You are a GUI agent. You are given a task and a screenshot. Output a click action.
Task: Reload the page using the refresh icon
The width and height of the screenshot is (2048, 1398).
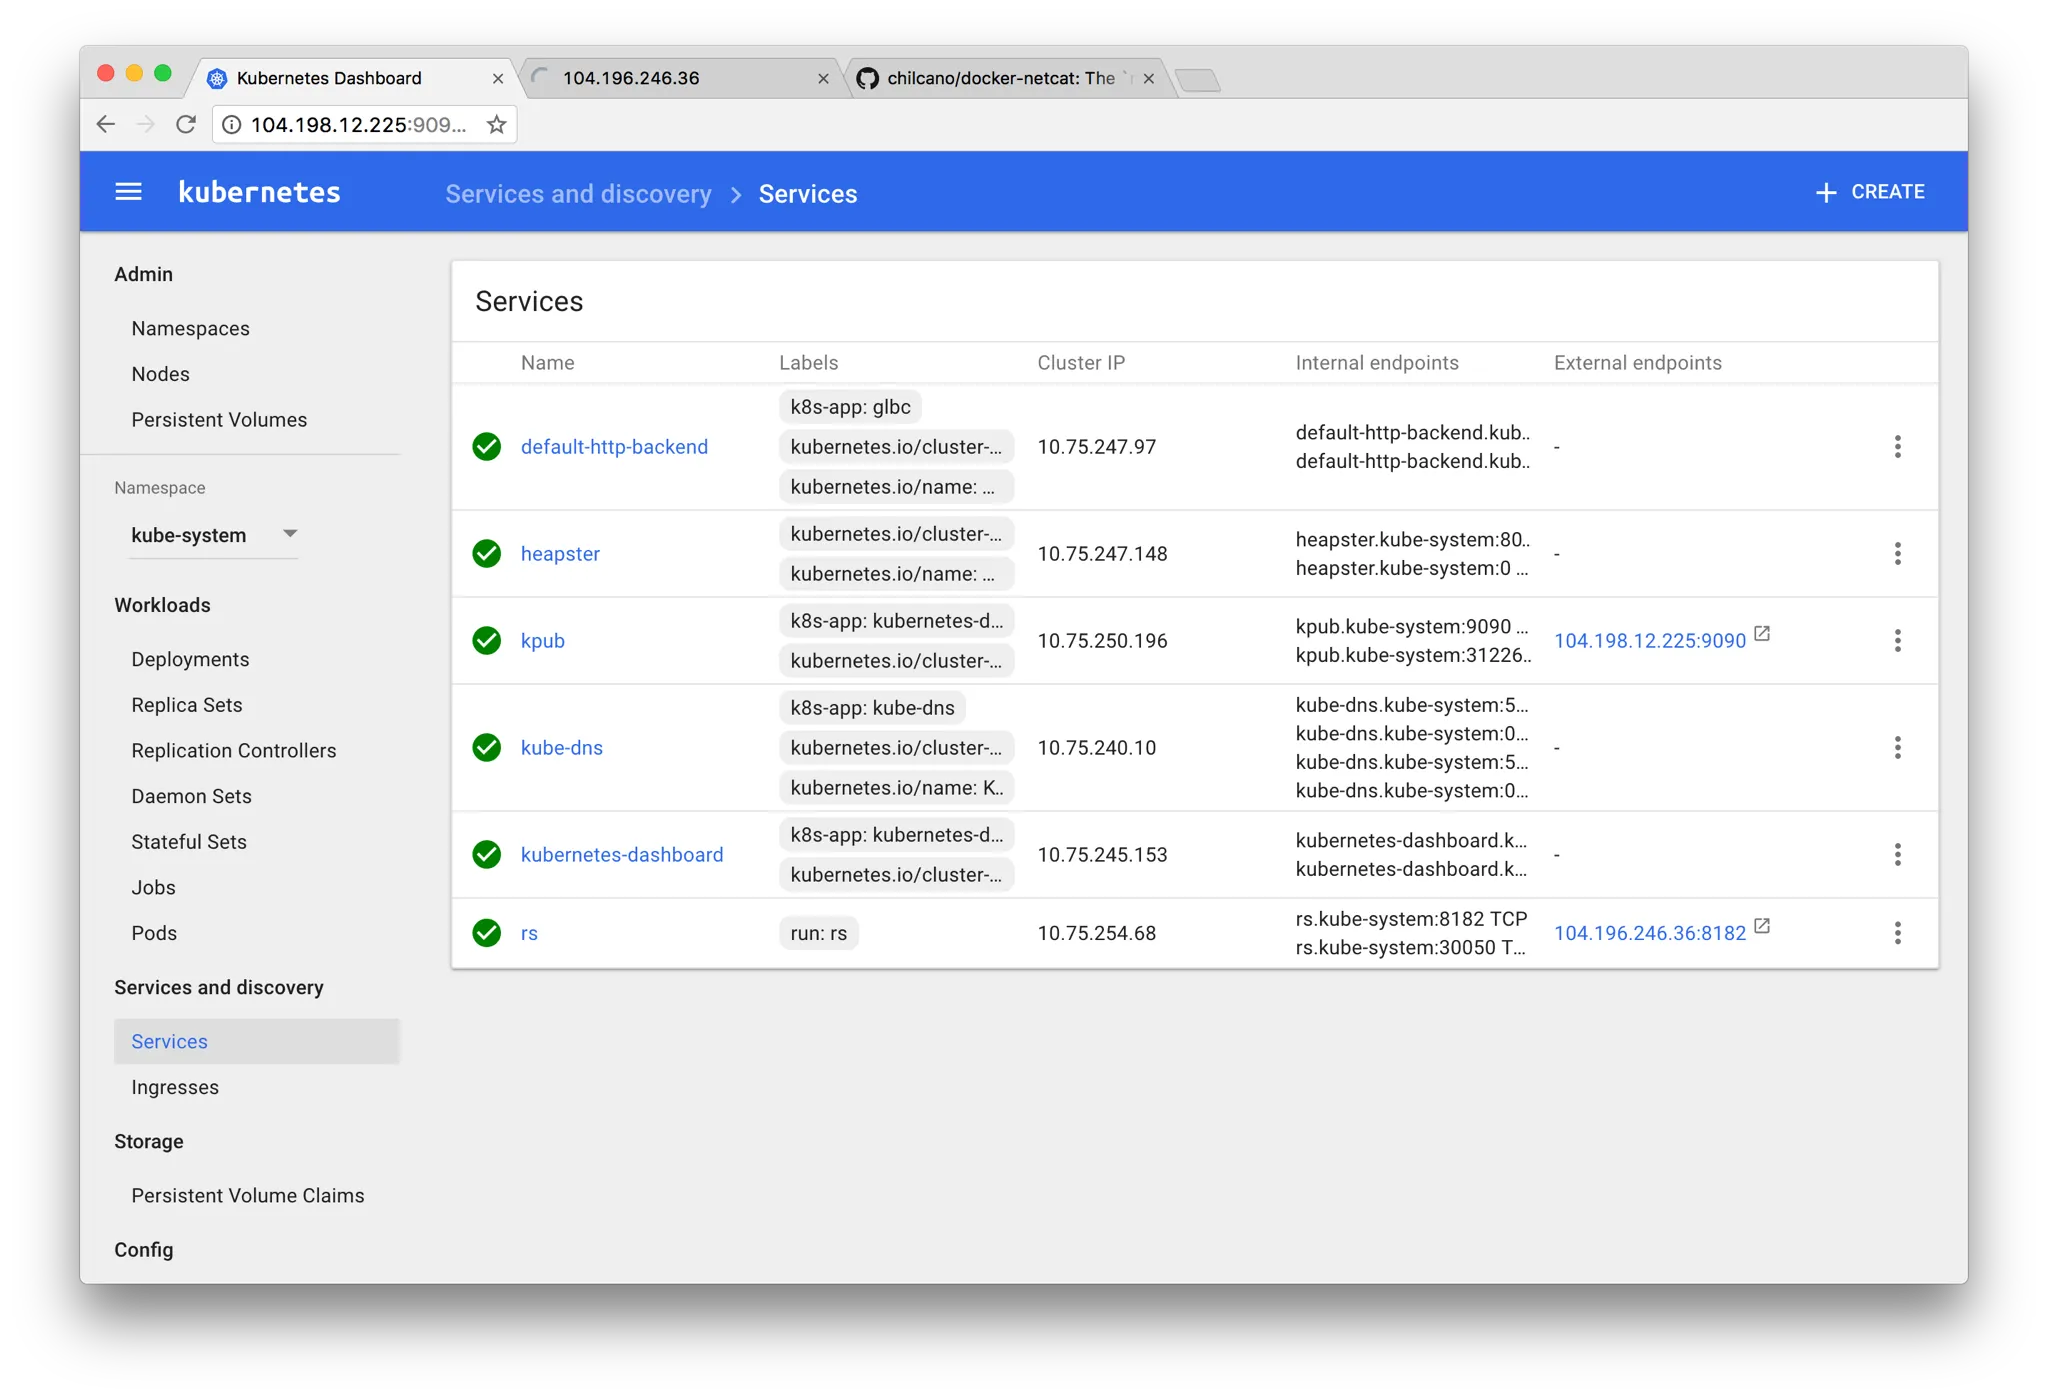point(186,124)
